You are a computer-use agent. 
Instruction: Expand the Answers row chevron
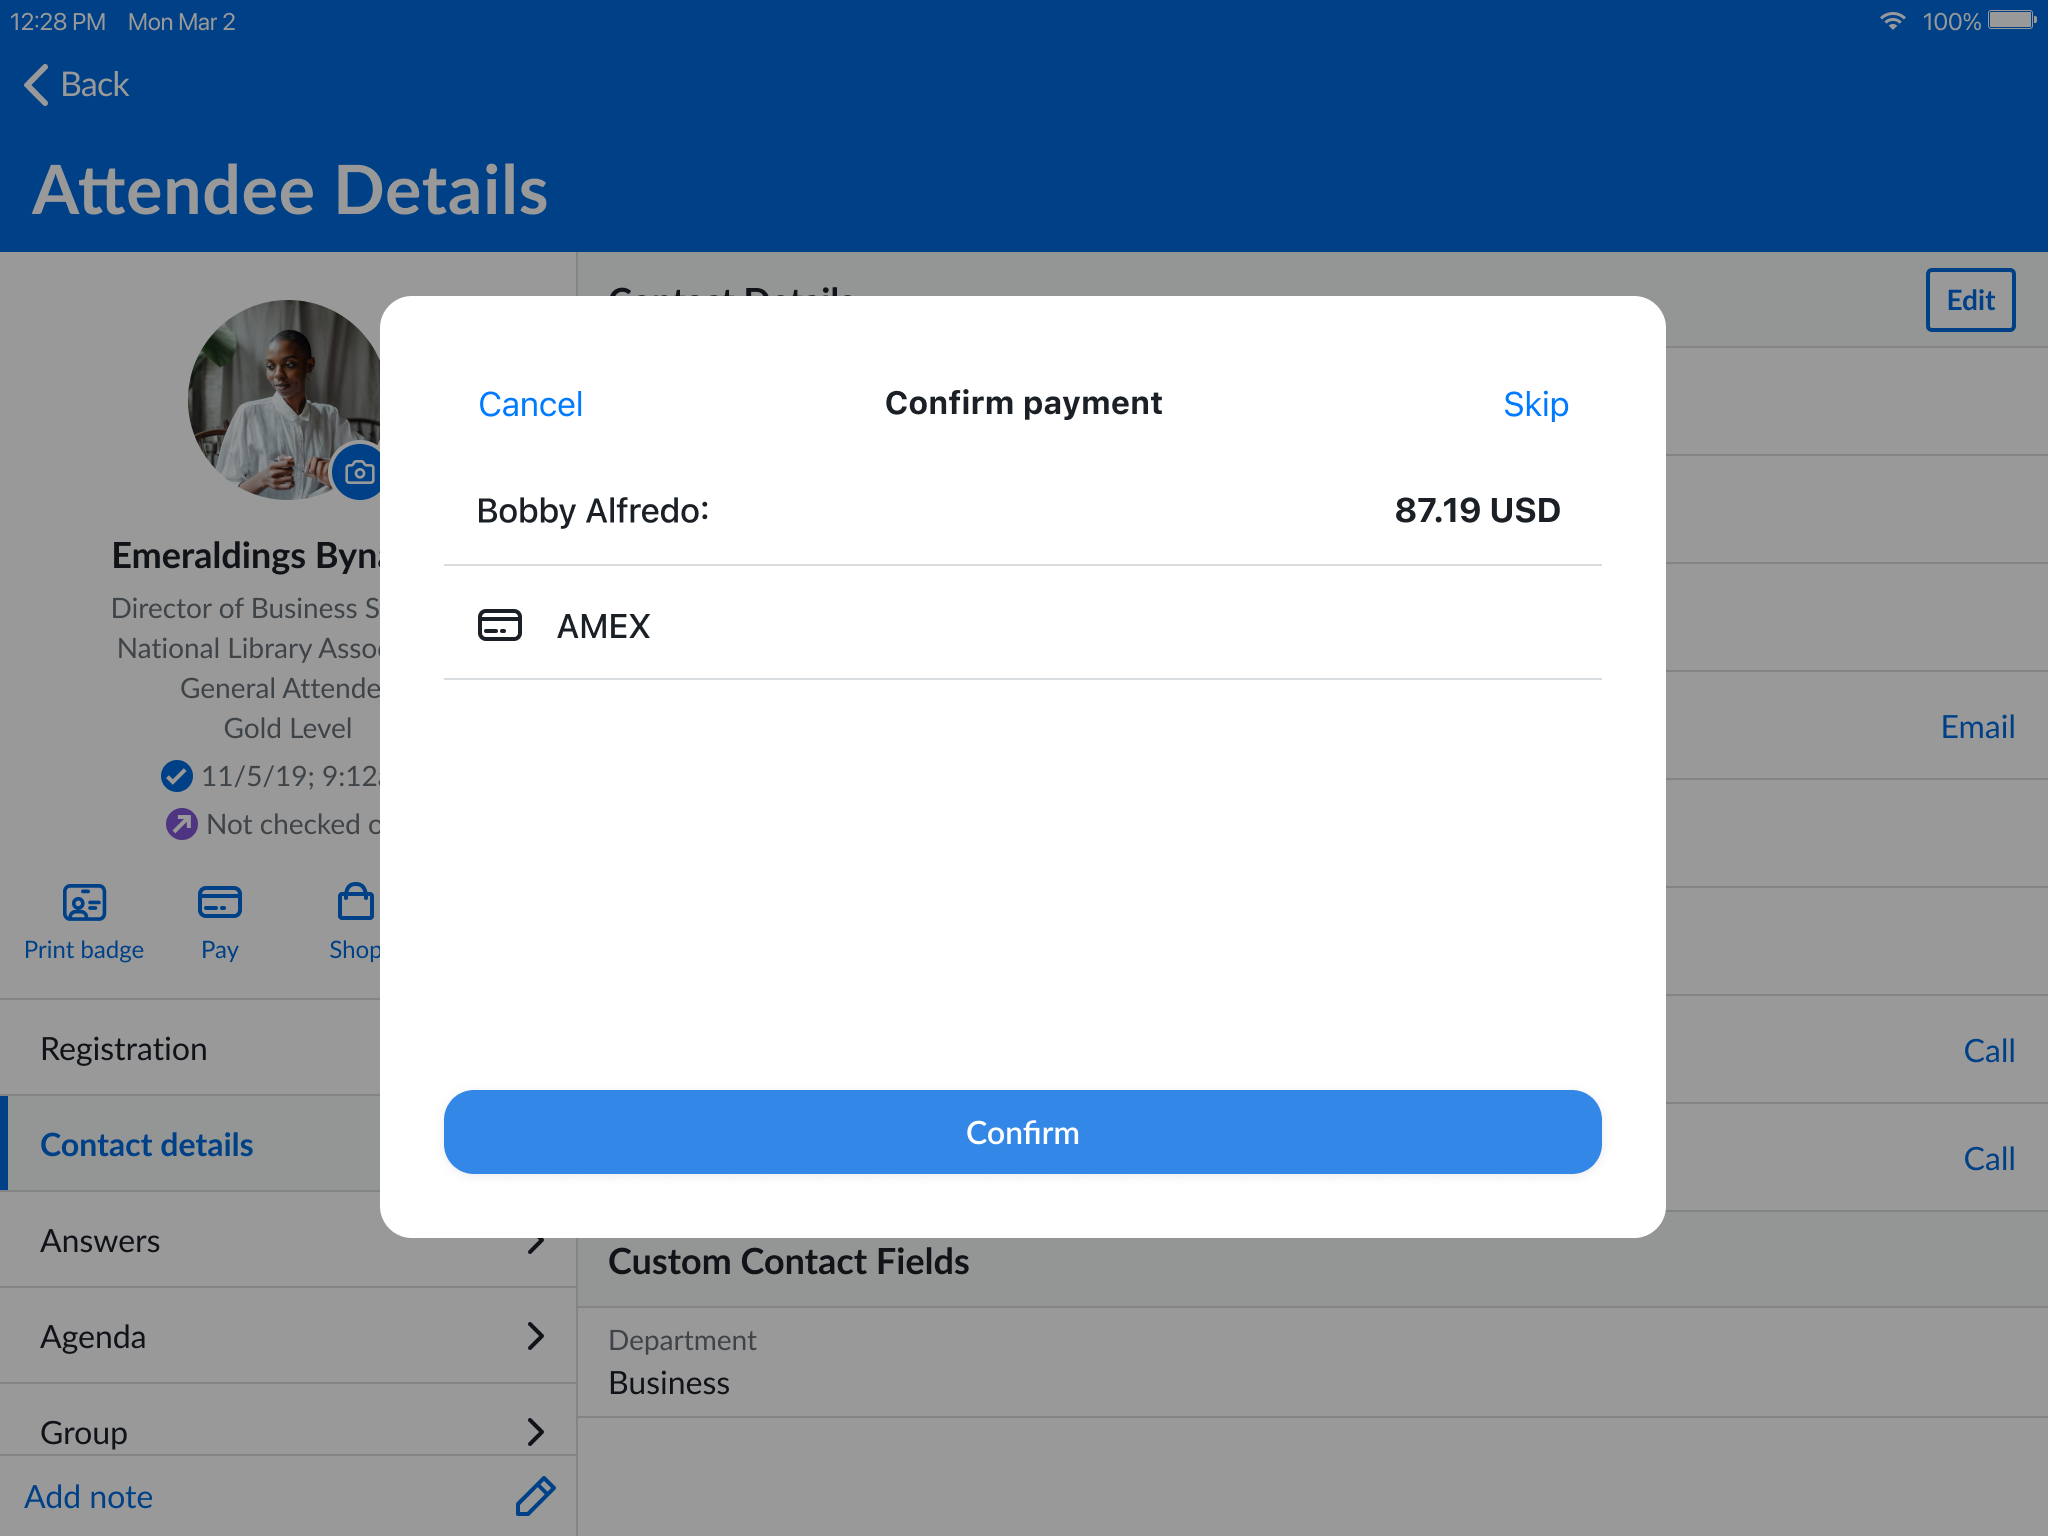[536, 1240]
